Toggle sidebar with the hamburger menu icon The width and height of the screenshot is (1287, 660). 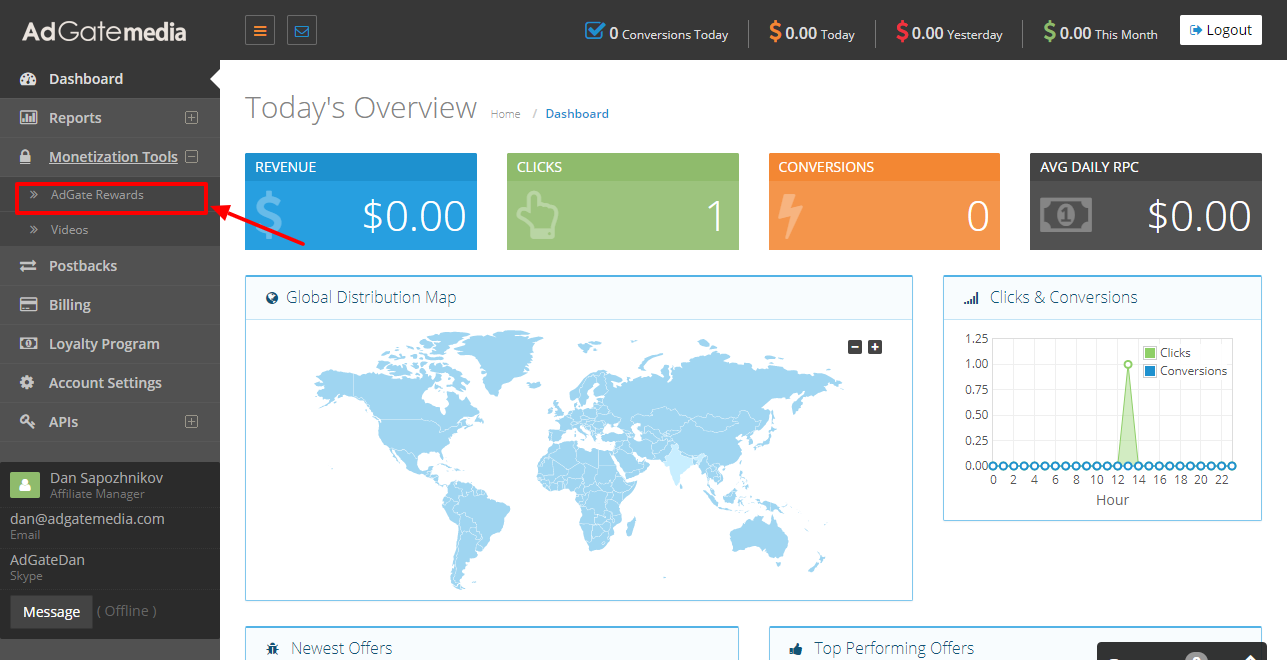[x=260, y=30]
